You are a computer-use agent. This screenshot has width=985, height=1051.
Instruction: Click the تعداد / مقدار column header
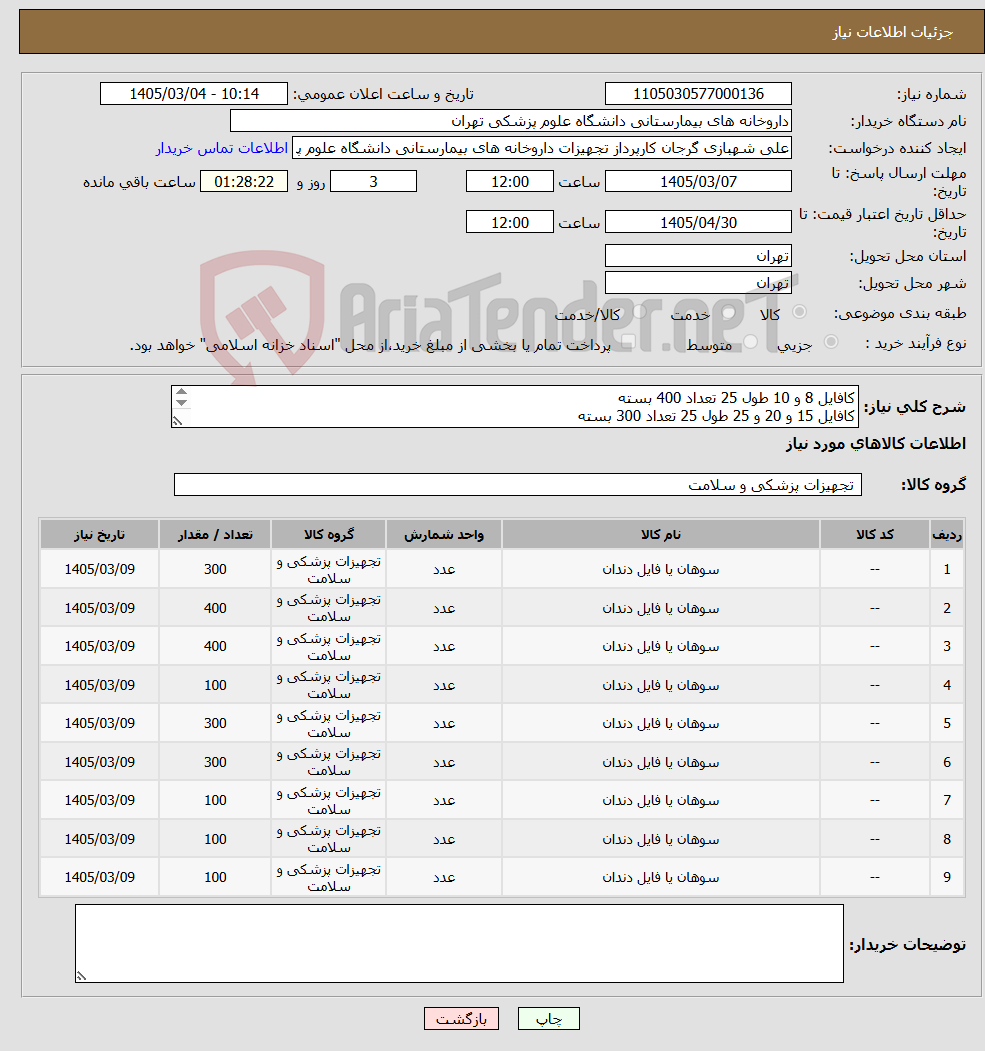215,534
